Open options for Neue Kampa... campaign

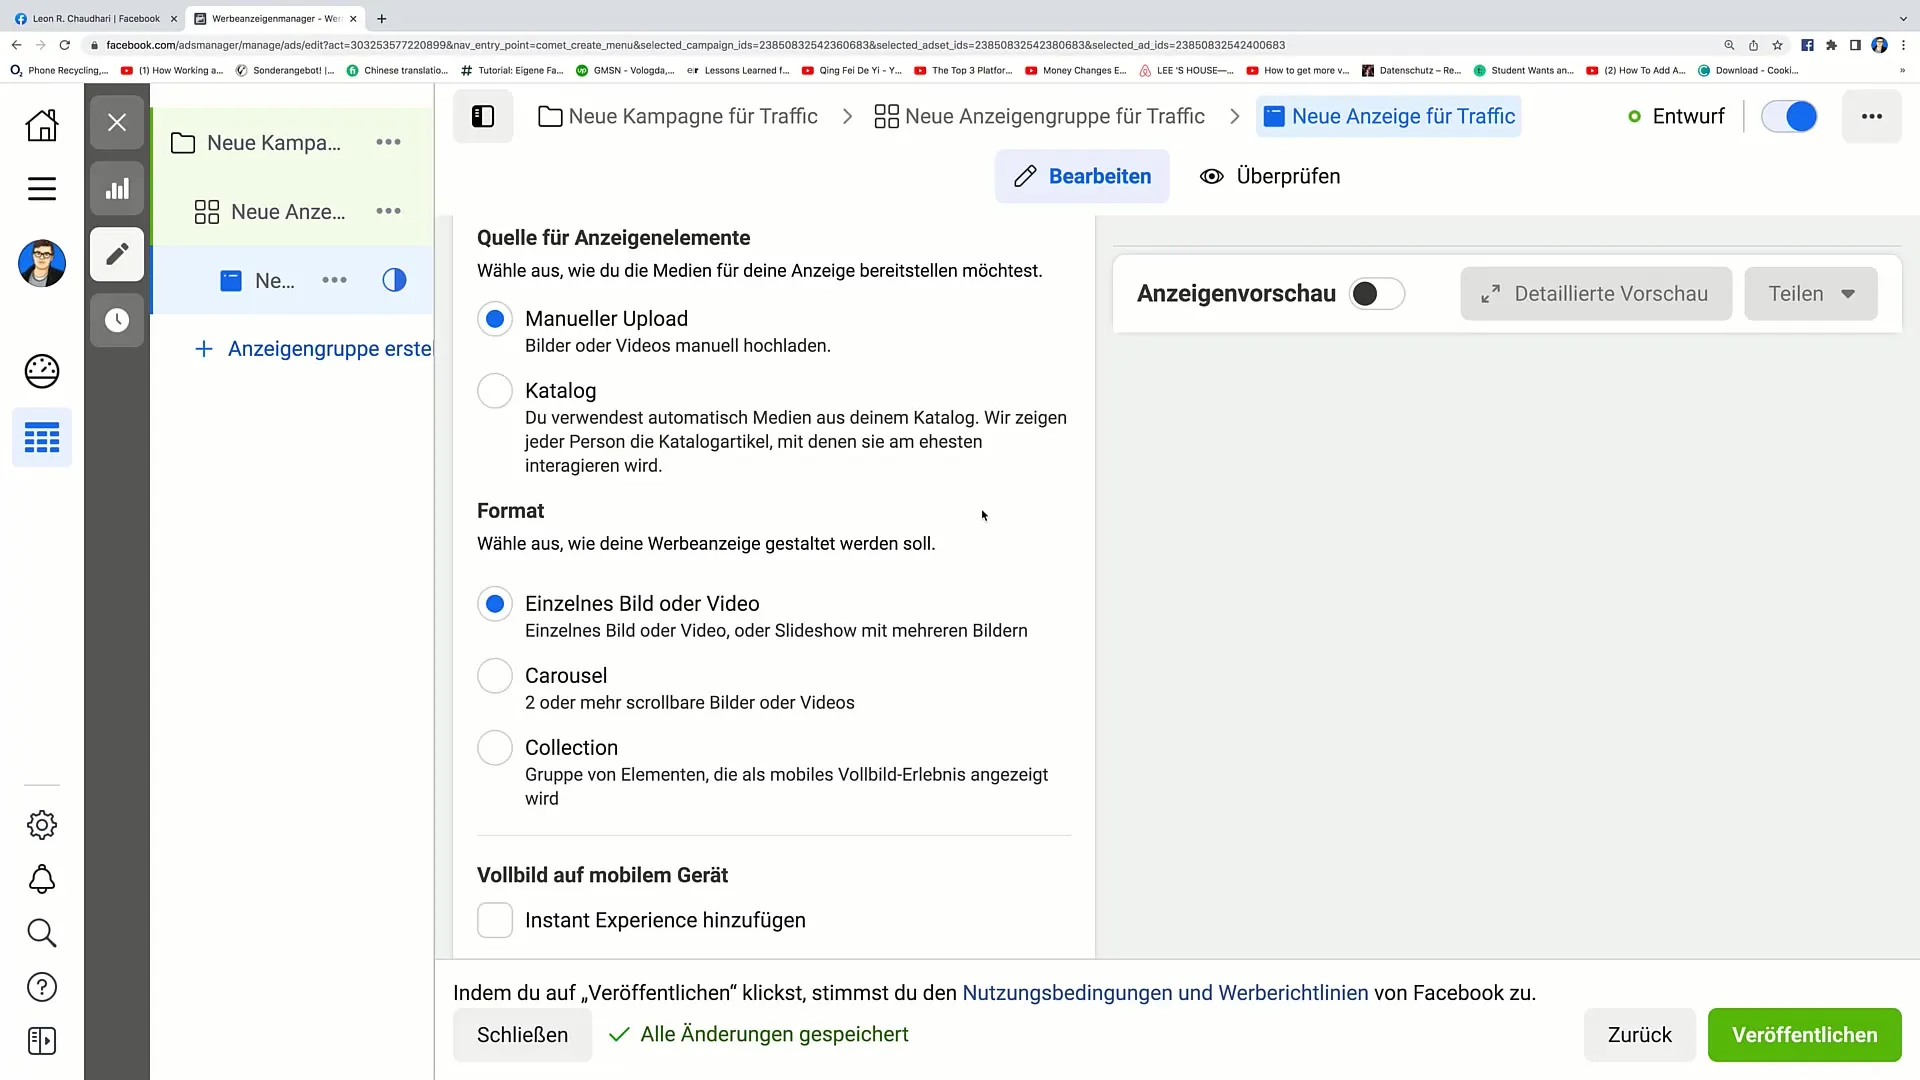pyautogui.click(x=388, y=142)
